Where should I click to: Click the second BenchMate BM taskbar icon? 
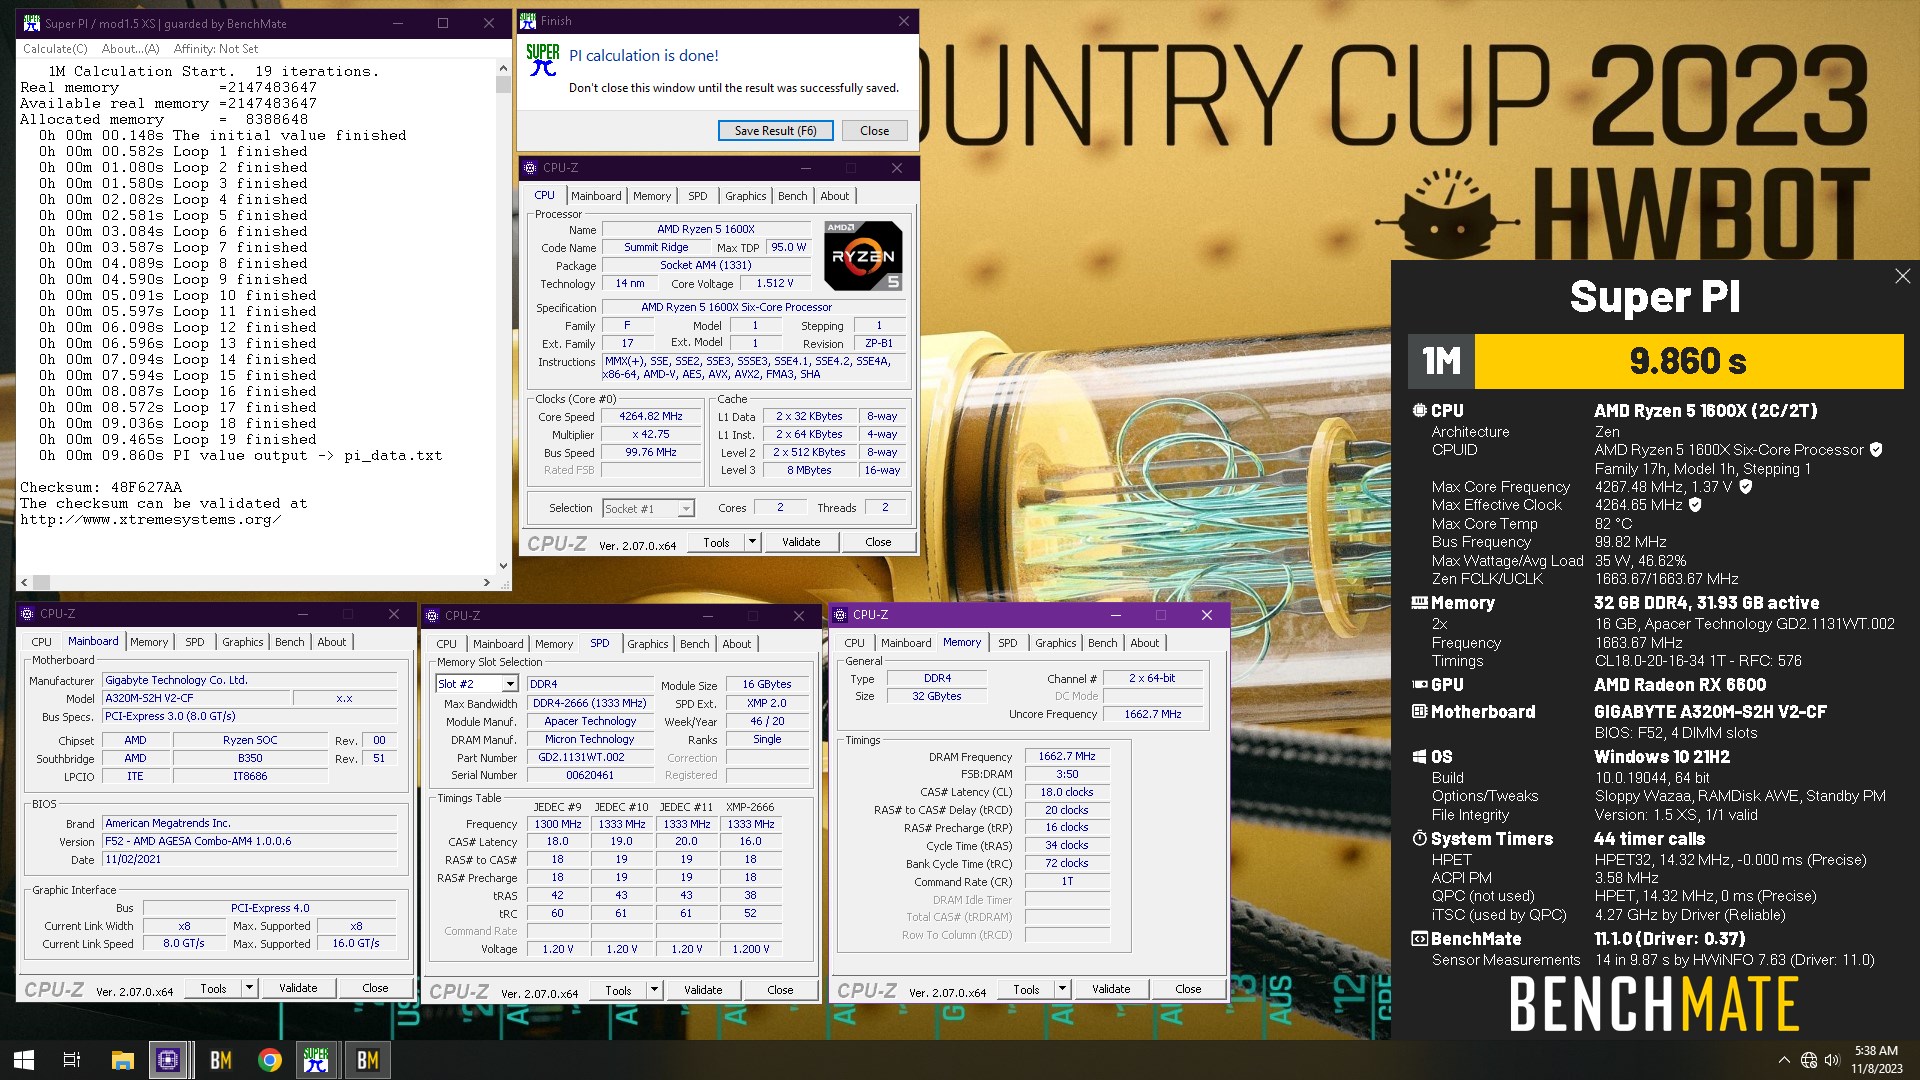pos(367,1060)
